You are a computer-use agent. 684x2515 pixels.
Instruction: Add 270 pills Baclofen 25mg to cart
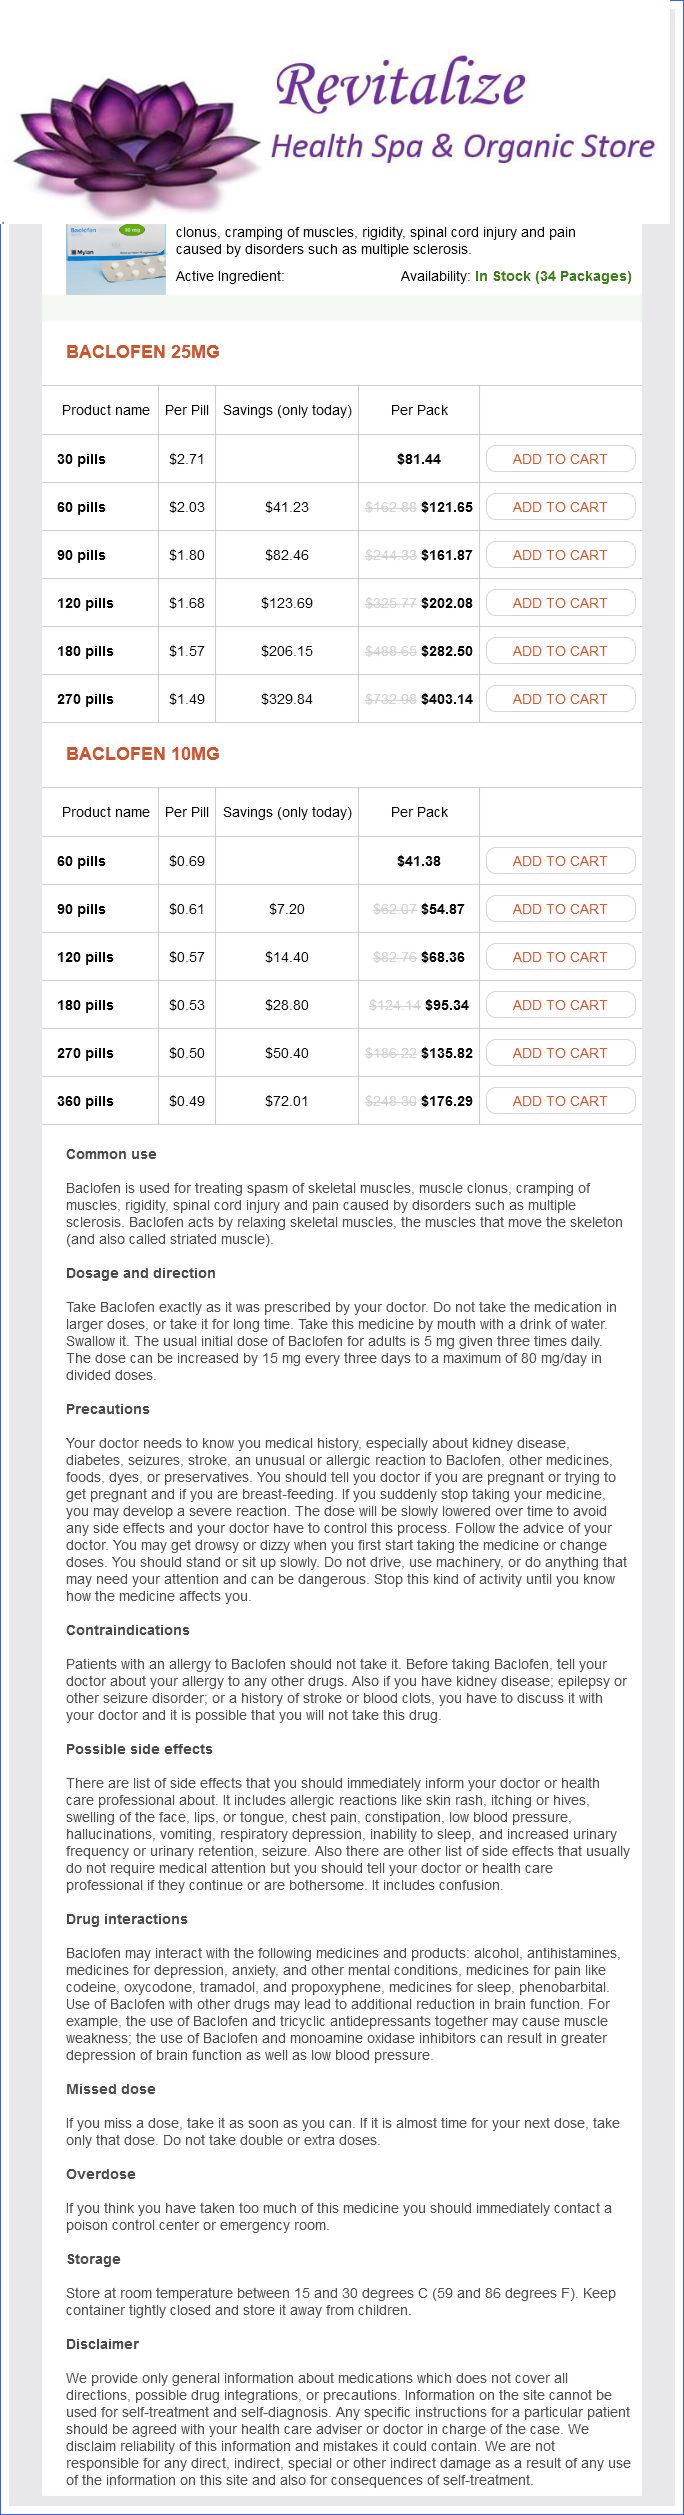point(560,699)
